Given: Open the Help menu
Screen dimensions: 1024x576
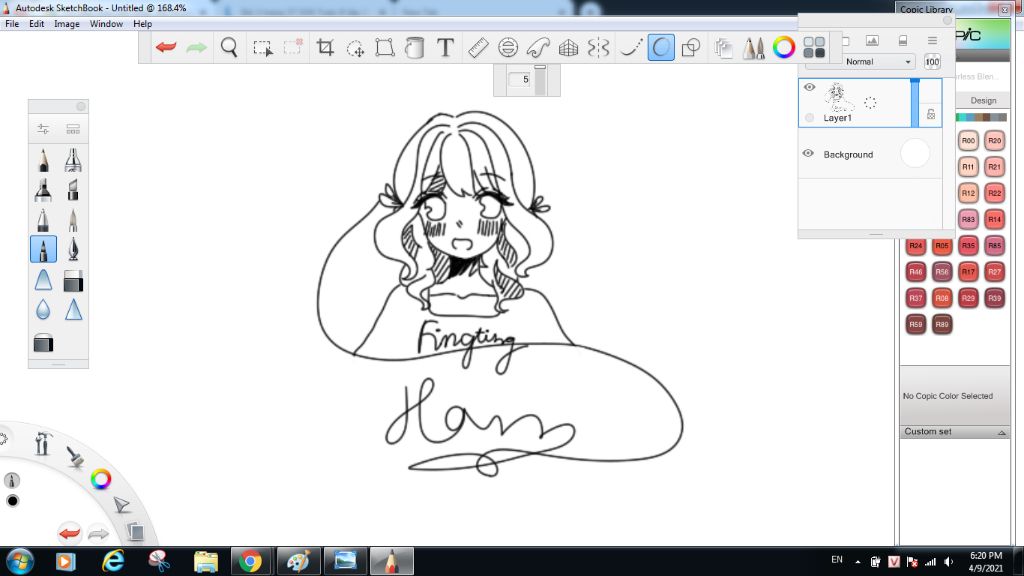Looking at the screenshot, I should [142, 24].
